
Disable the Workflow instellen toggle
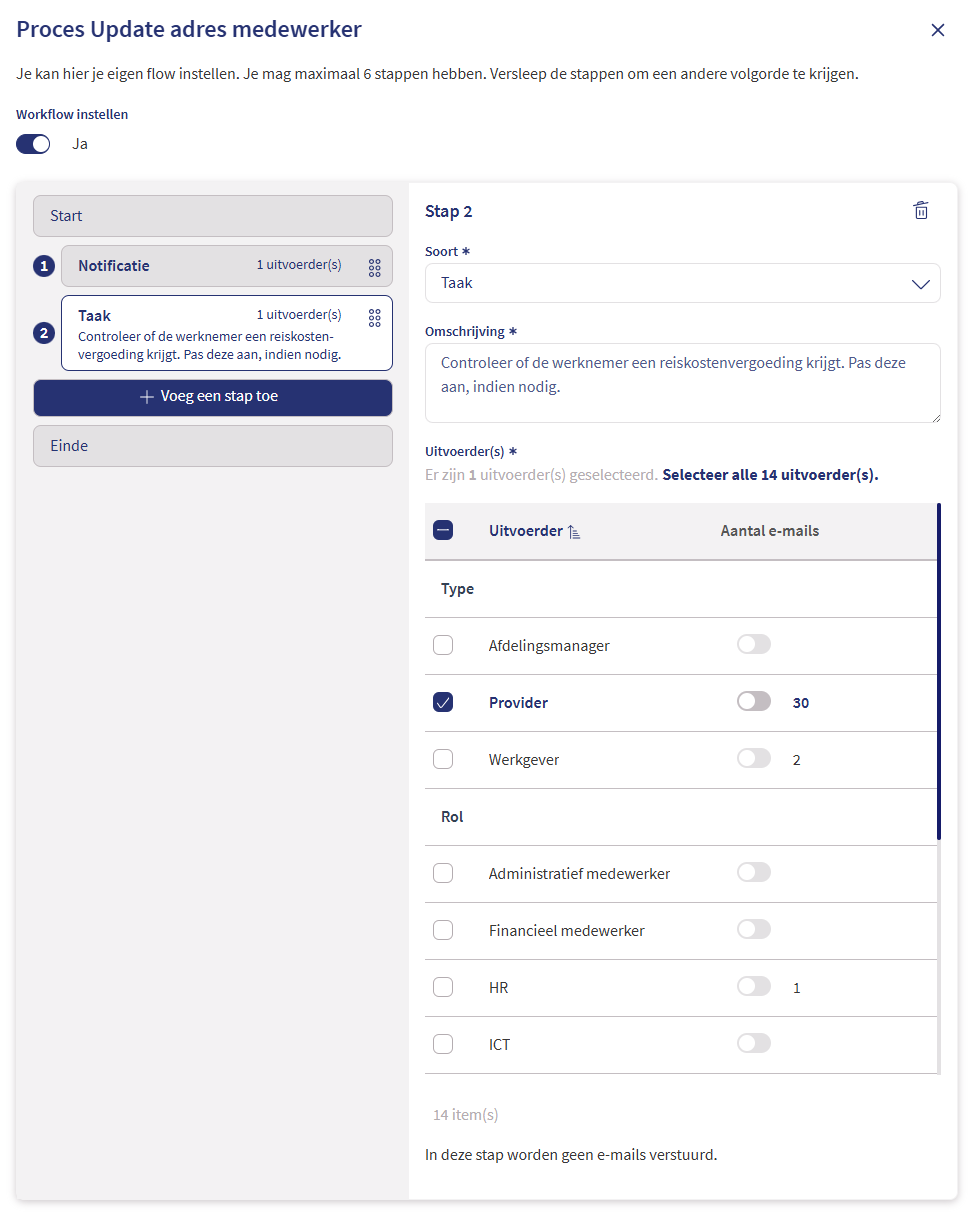33,143
